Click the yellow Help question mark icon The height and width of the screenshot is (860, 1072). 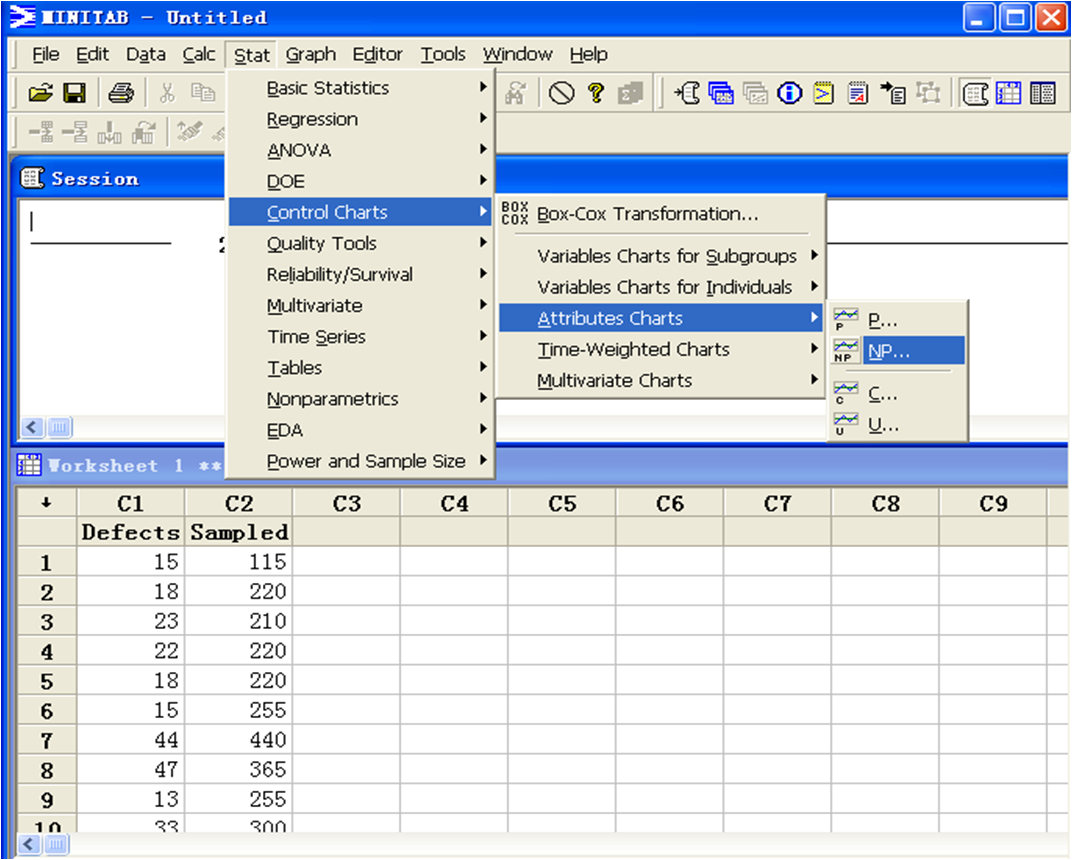pos(596,93)
